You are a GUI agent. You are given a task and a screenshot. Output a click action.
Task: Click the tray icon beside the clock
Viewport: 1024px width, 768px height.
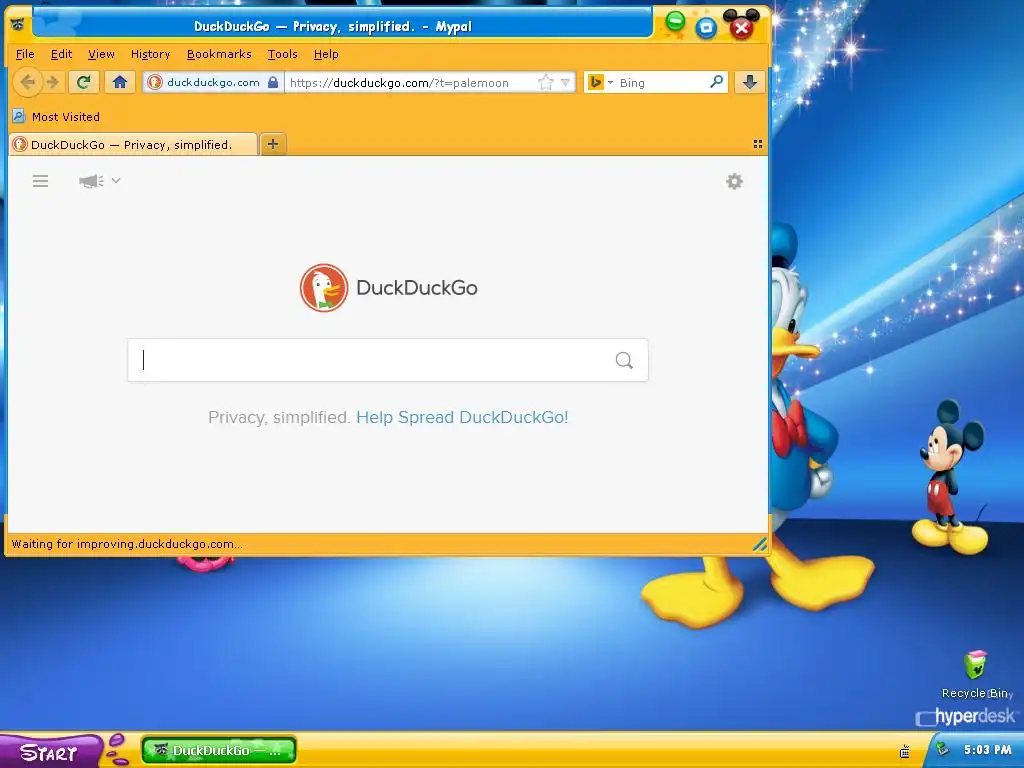click(x=942, y=750)
